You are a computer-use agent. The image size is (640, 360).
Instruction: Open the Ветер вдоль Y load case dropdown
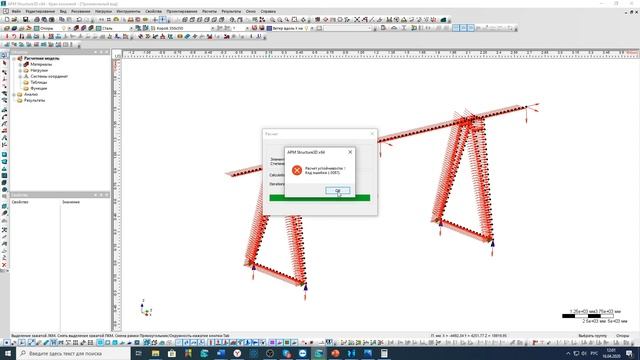pos(312,28)
